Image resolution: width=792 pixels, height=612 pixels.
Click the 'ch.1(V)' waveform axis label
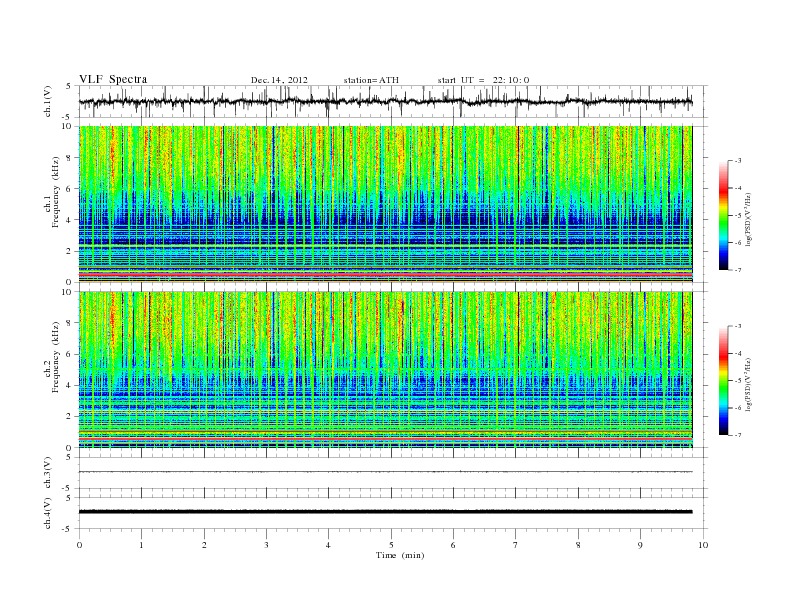click(48, 101)
